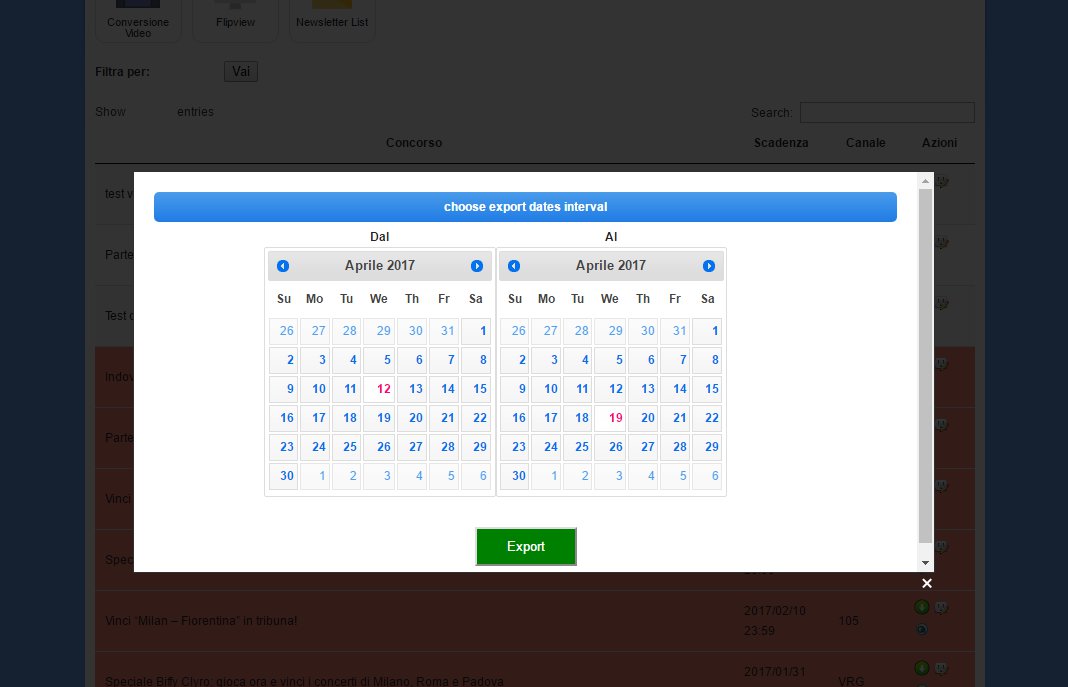Click the Vai filter button
The image size is (1068, 687).
tap(241, 72)
